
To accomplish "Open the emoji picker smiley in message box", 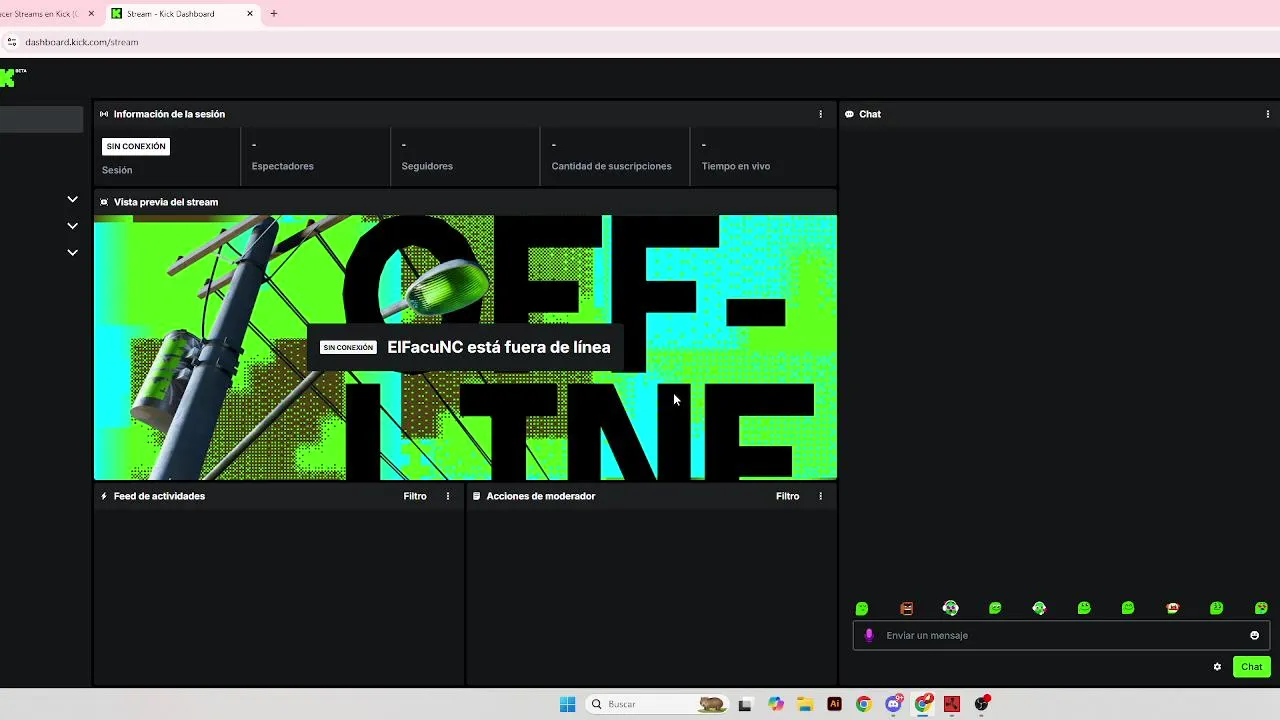I will point(1254,635).
